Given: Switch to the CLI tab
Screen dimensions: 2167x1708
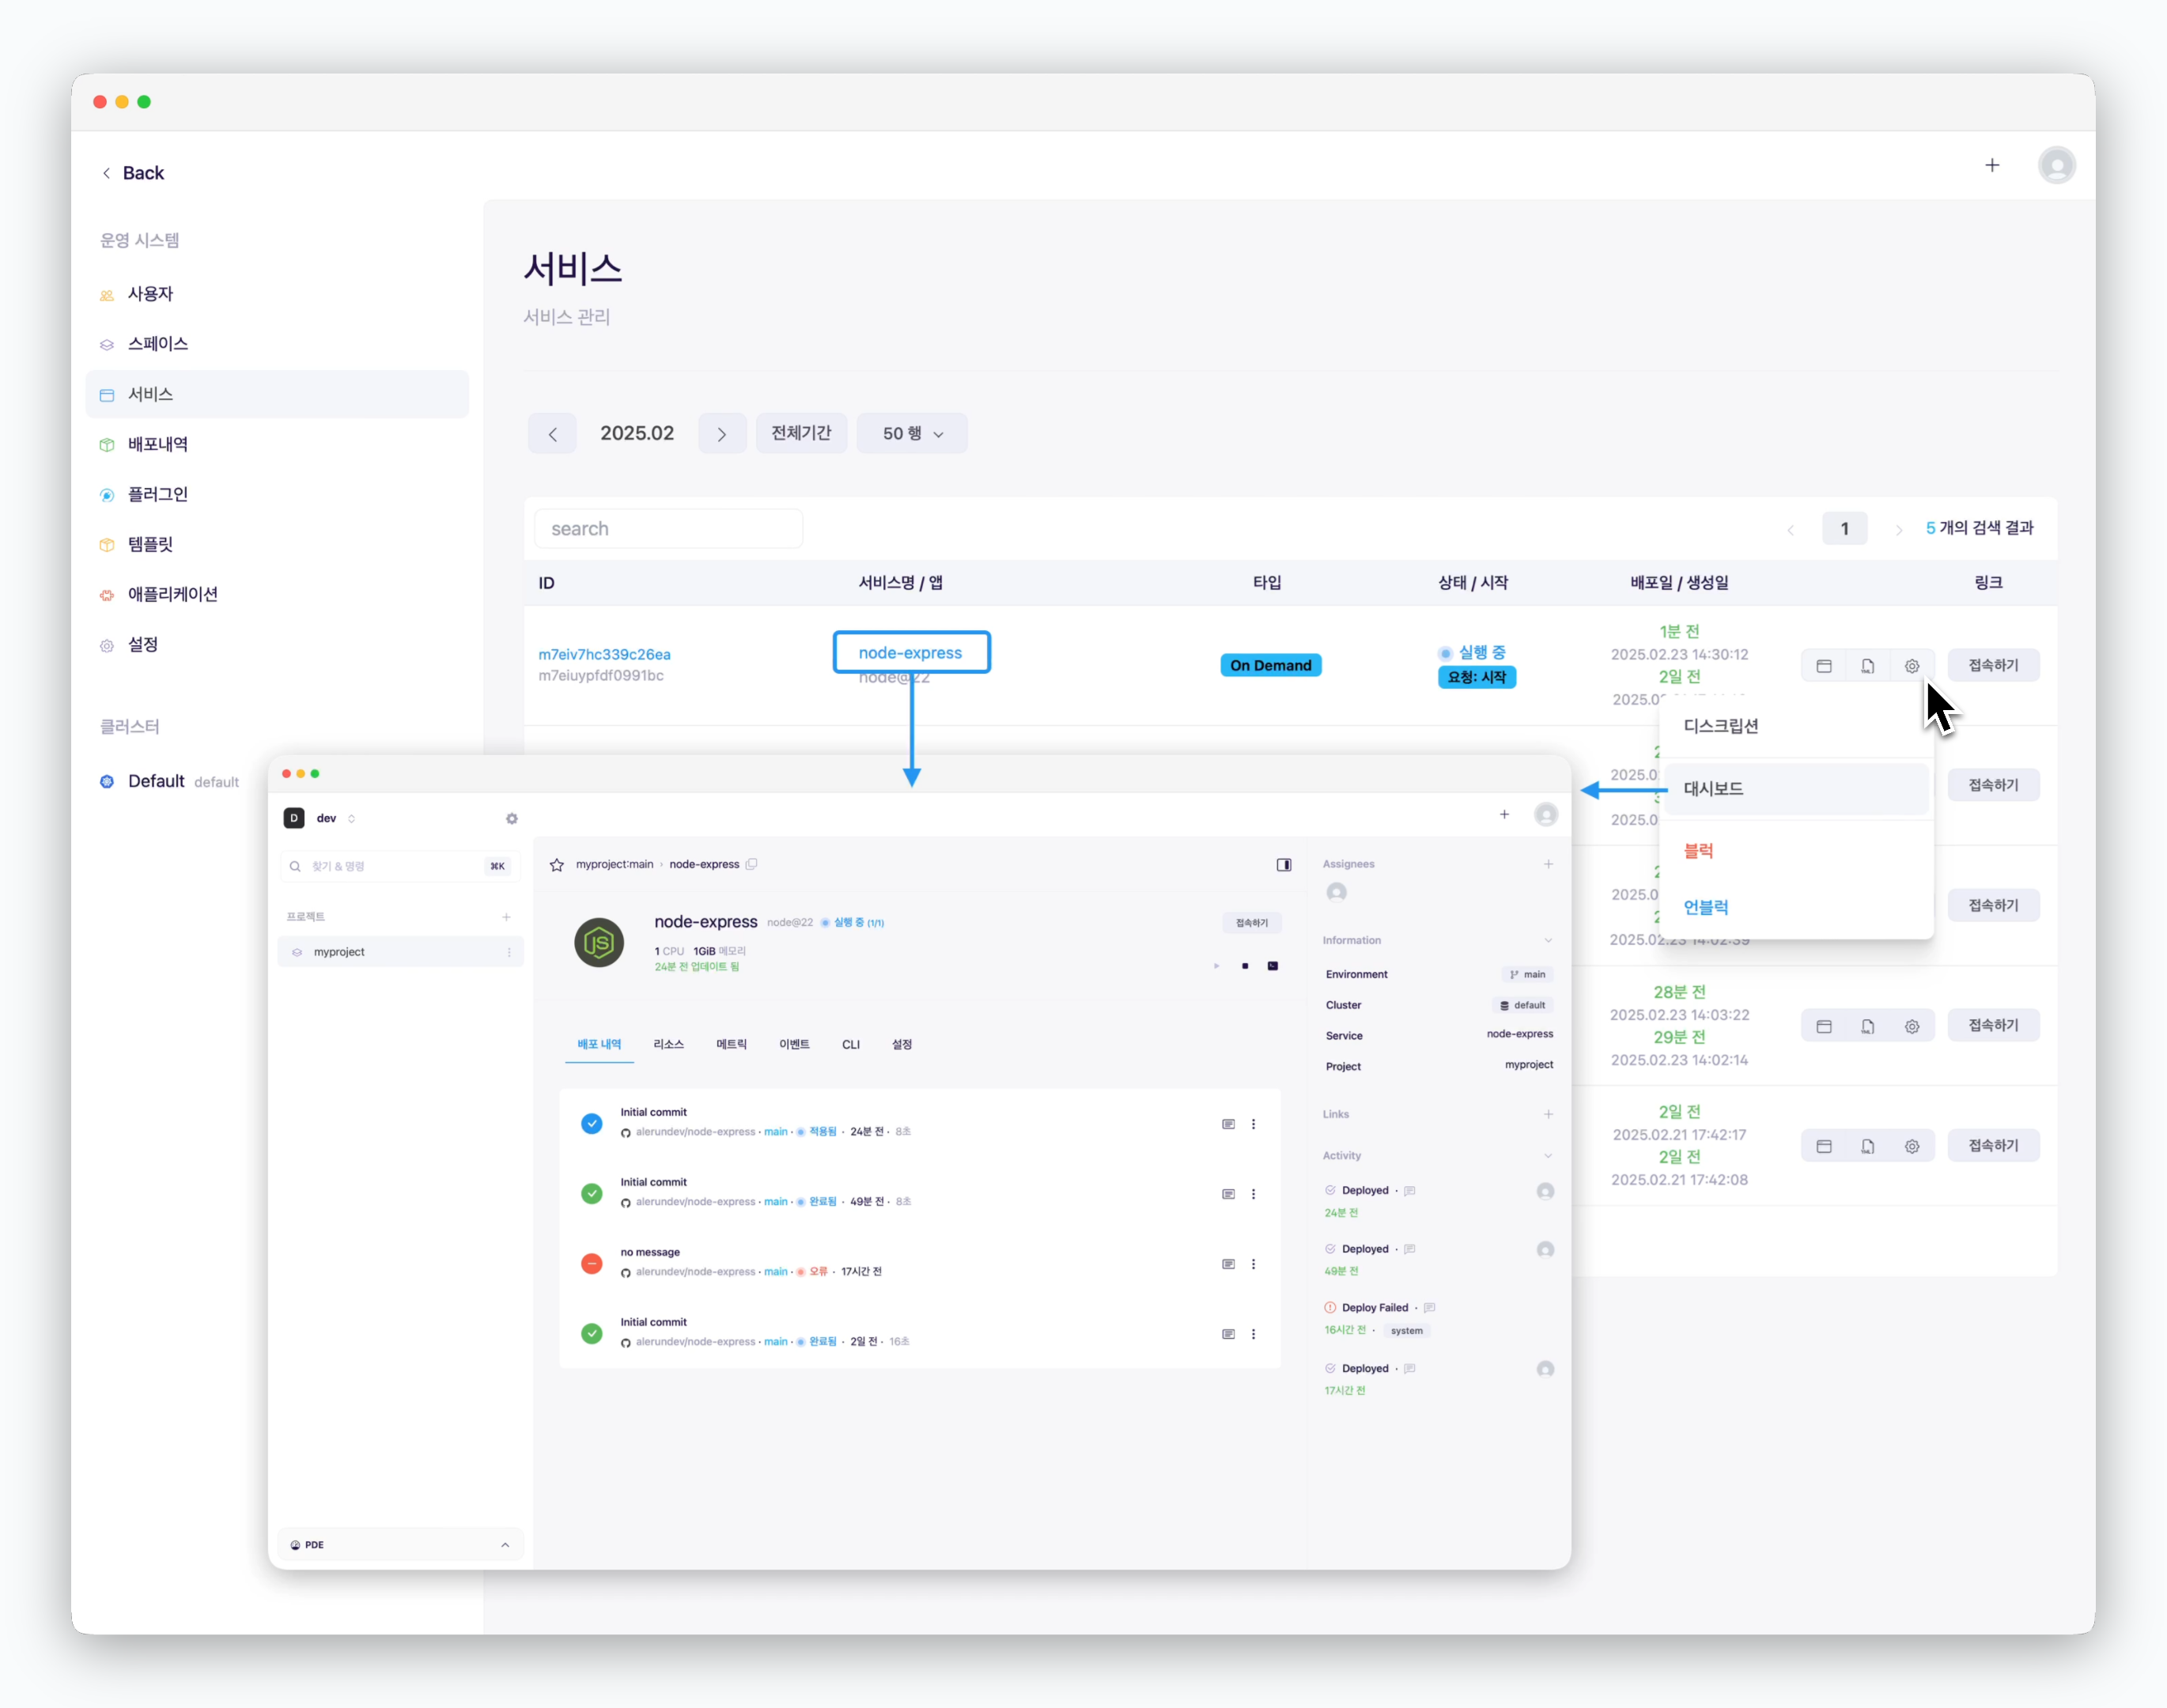Looking at the screenshot, I should pos(851,1044).
